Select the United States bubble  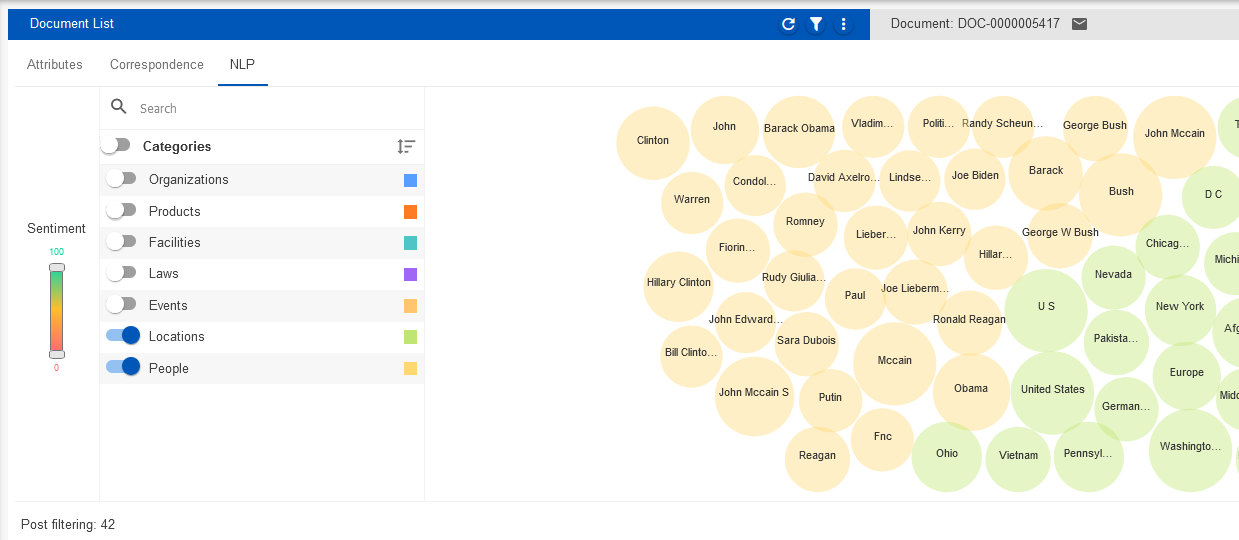tap(1052, 393)
